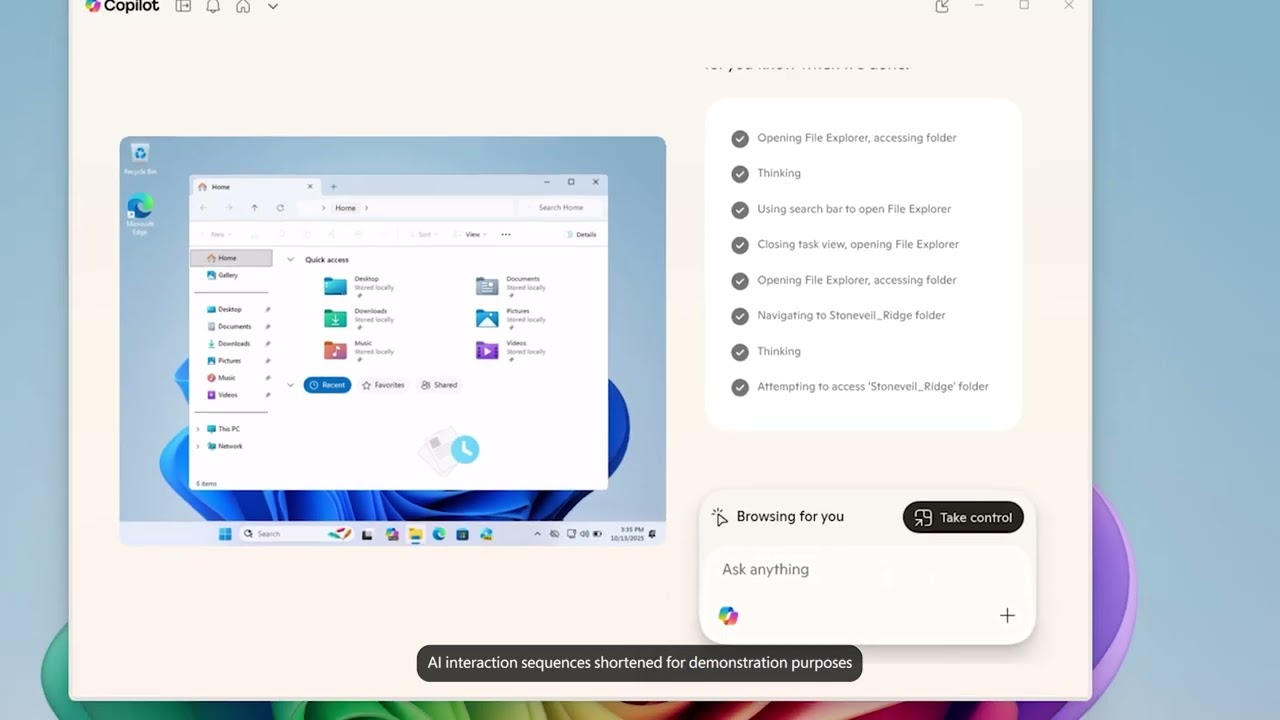Click the cursor icon next to Browsing for you

click(x=719, y=516)
